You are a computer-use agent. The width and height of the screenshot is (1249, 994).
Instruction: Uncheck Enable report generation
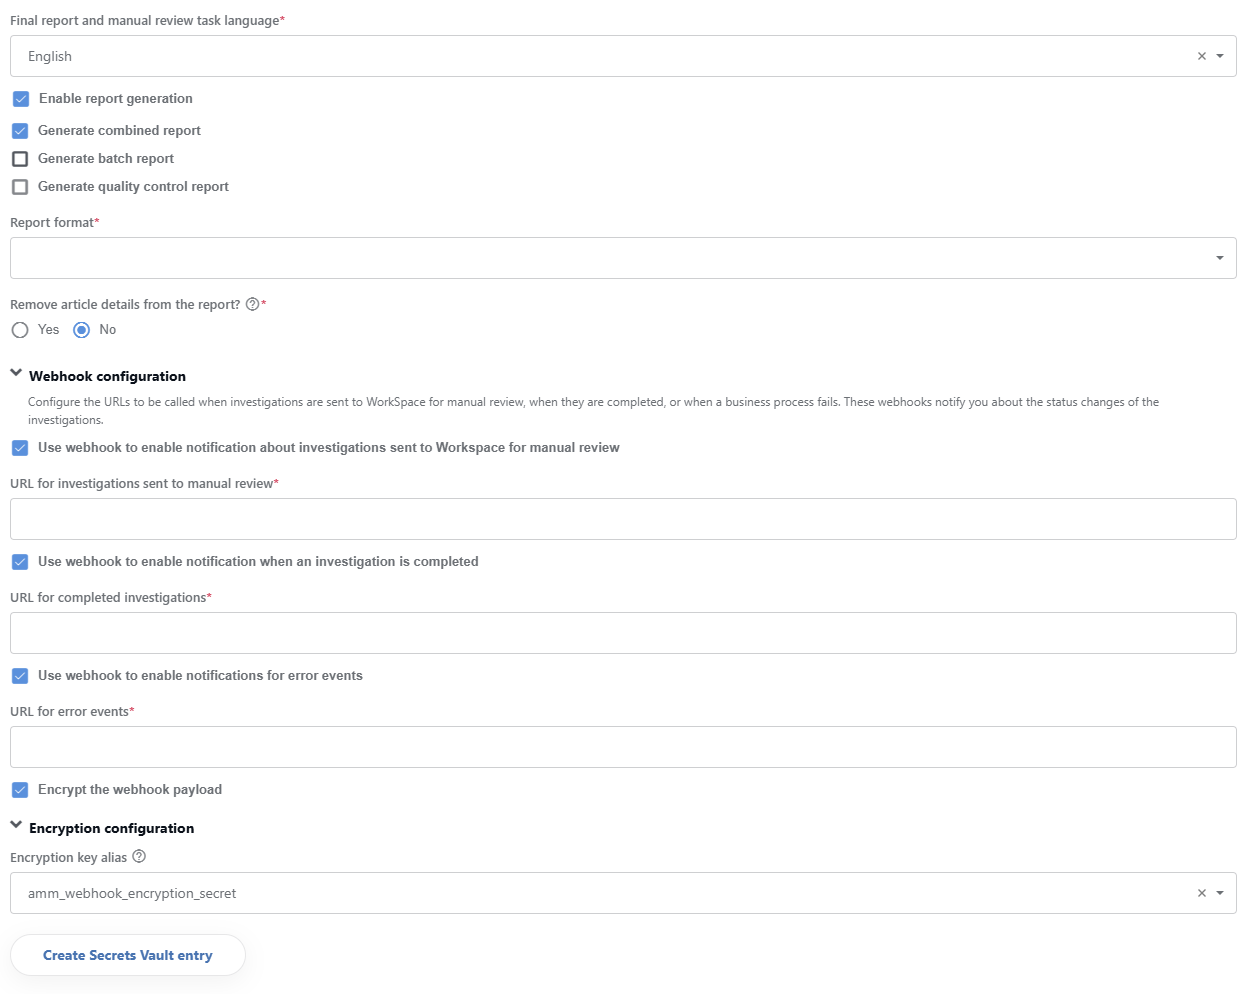pos(21,99)
